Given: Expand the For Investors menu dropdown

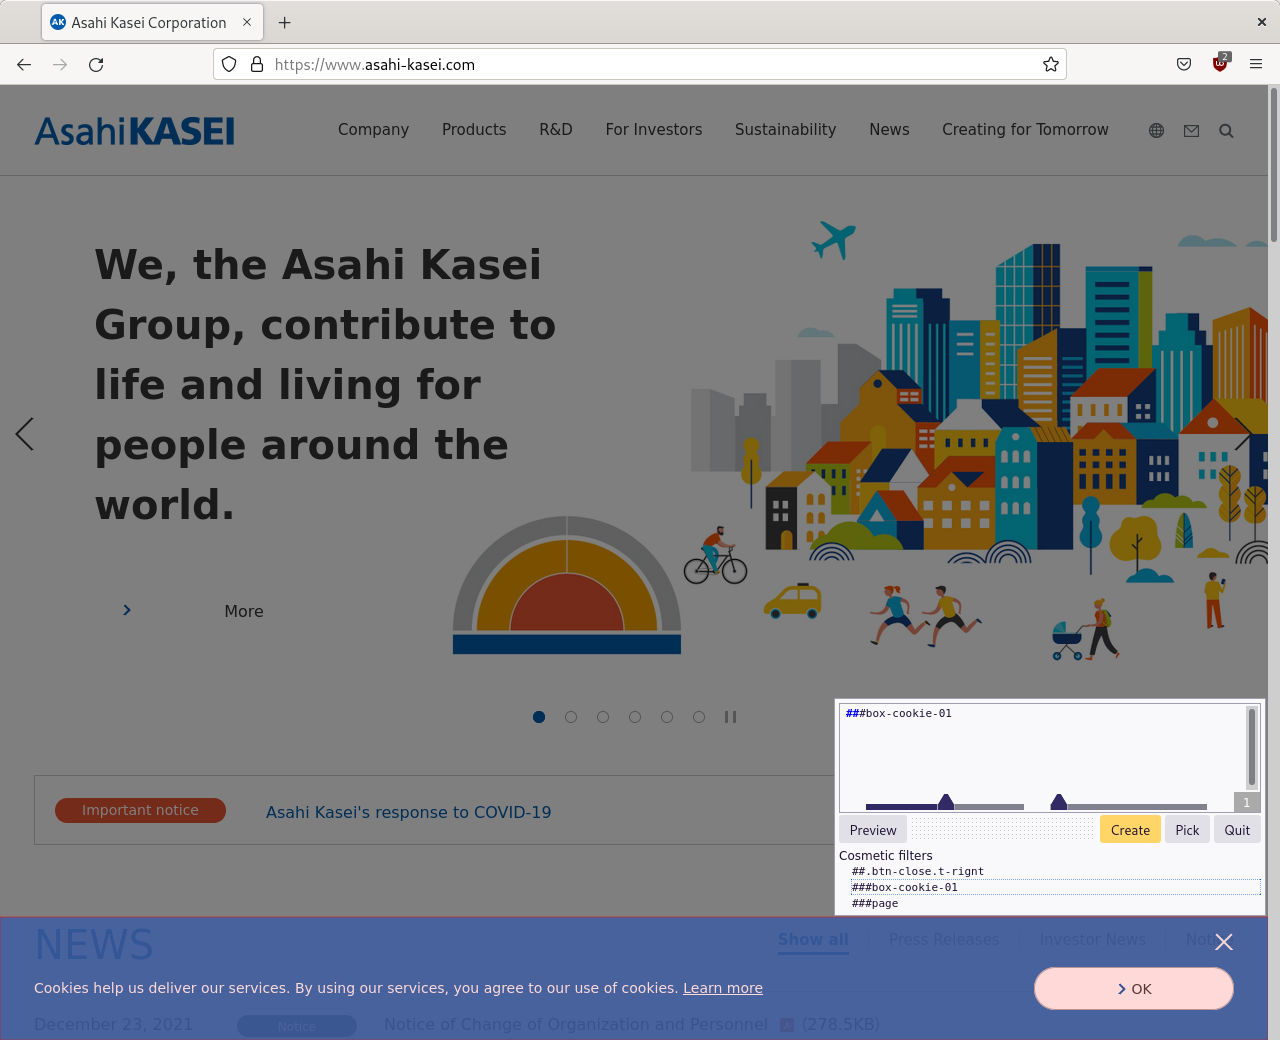Looking at the screenshot, I should point(654,130).
